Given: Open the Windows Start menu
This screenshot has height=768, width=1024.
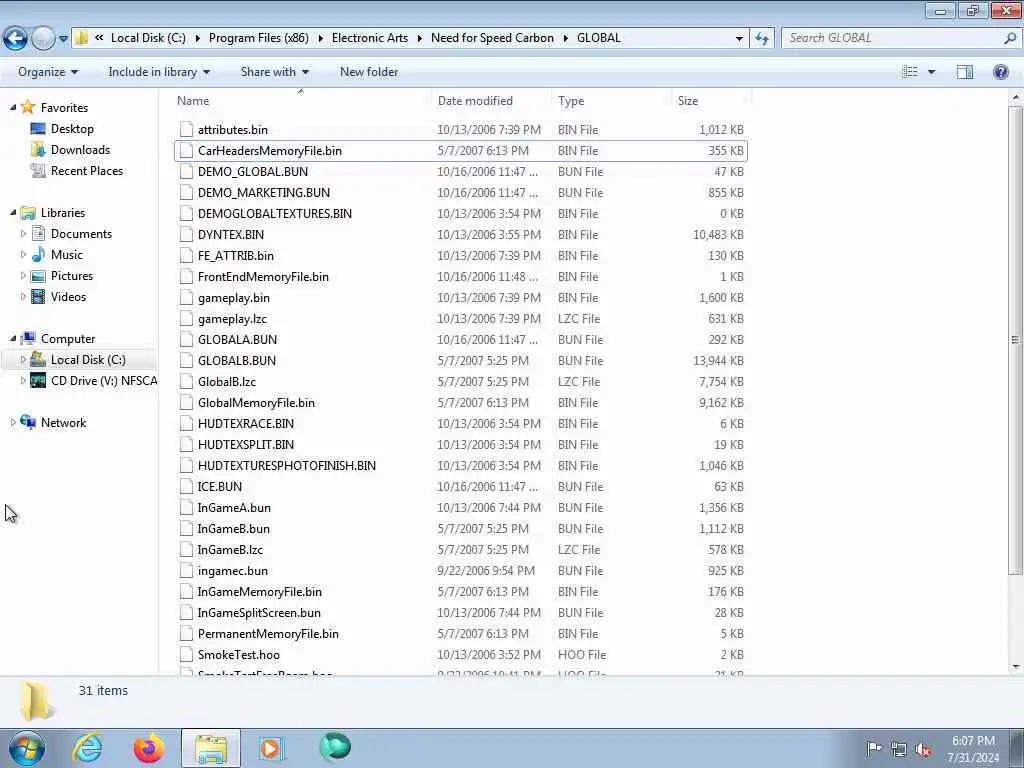Looking at the screenshot, I should click(26, 748).
